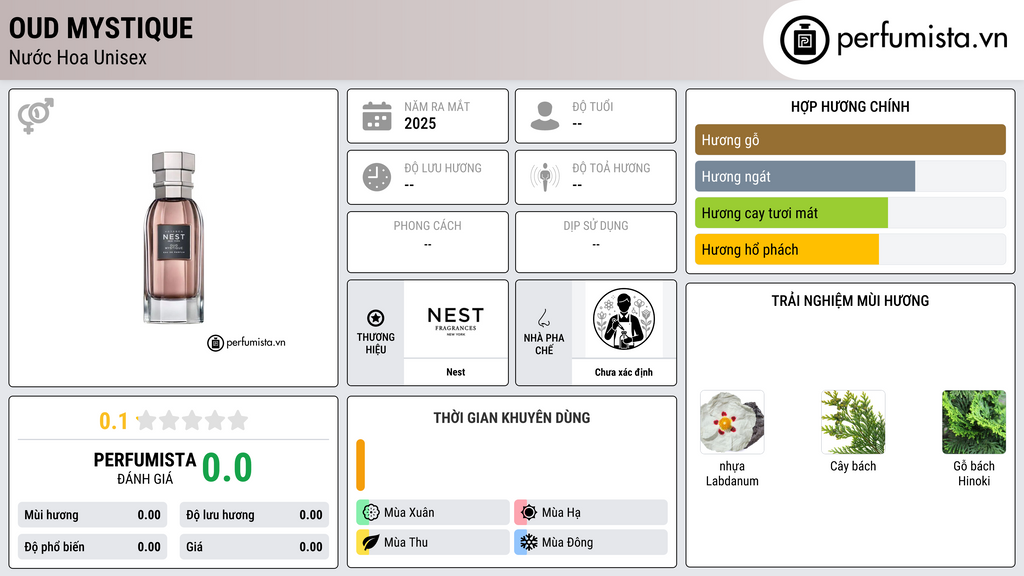
Task: Click the Độ lưu hương 0.00 score row
Action: point(254,515)
